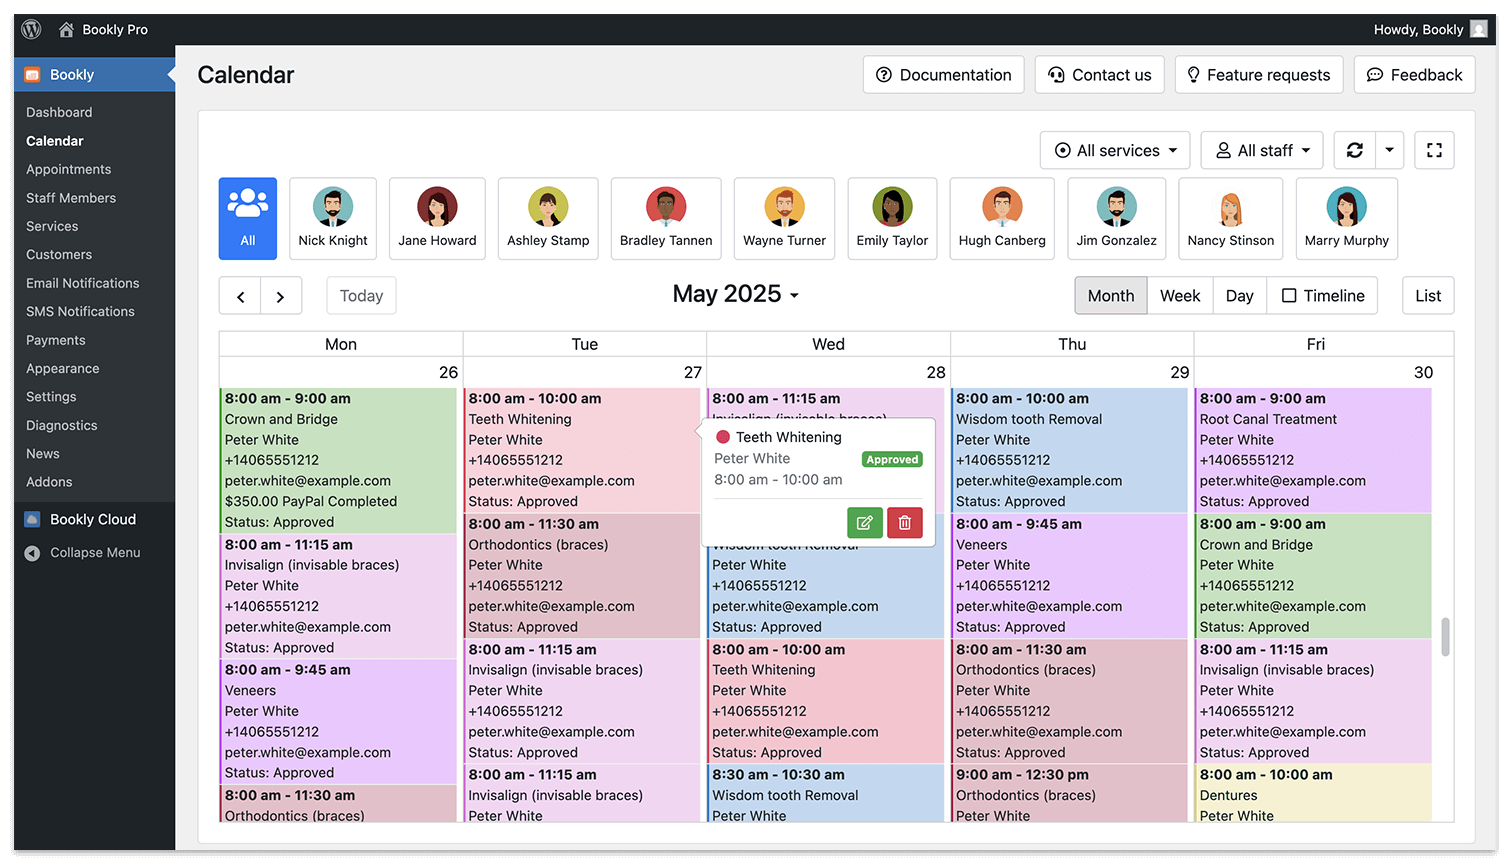
Task: Open Customers in the sidebar
Action: [x=59, y=255]
